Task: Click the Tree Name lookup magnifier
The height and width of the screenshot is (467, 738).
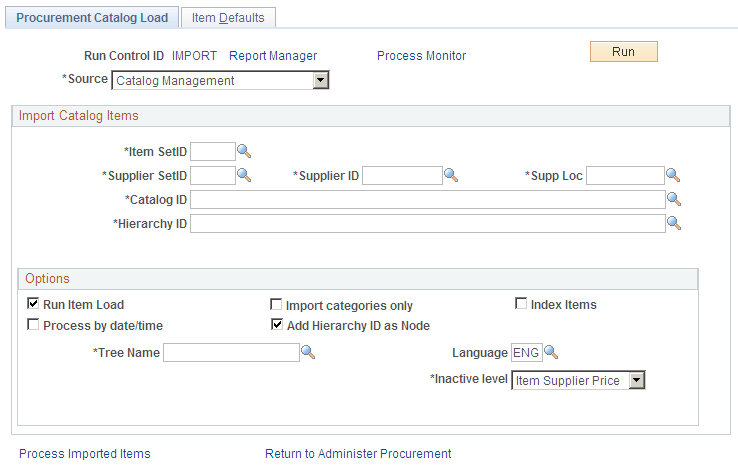Action: pos(308,352)
